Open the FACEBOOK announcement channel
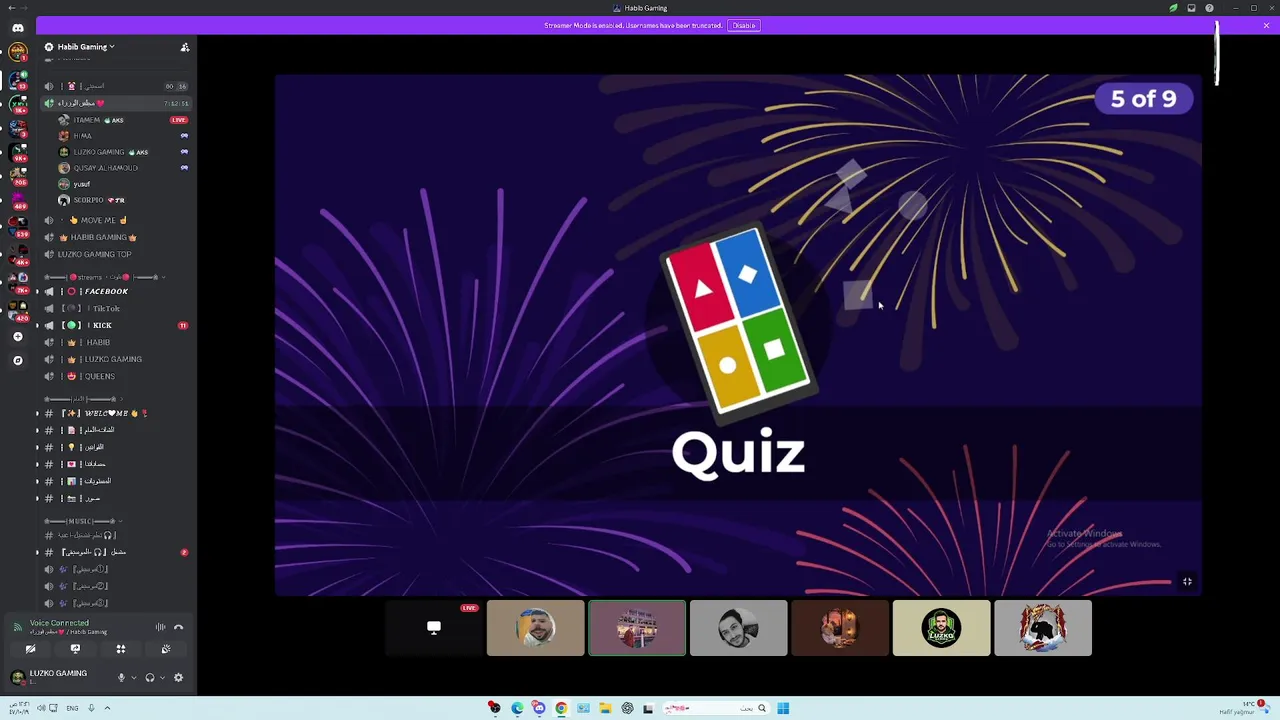 coord(104,291)
